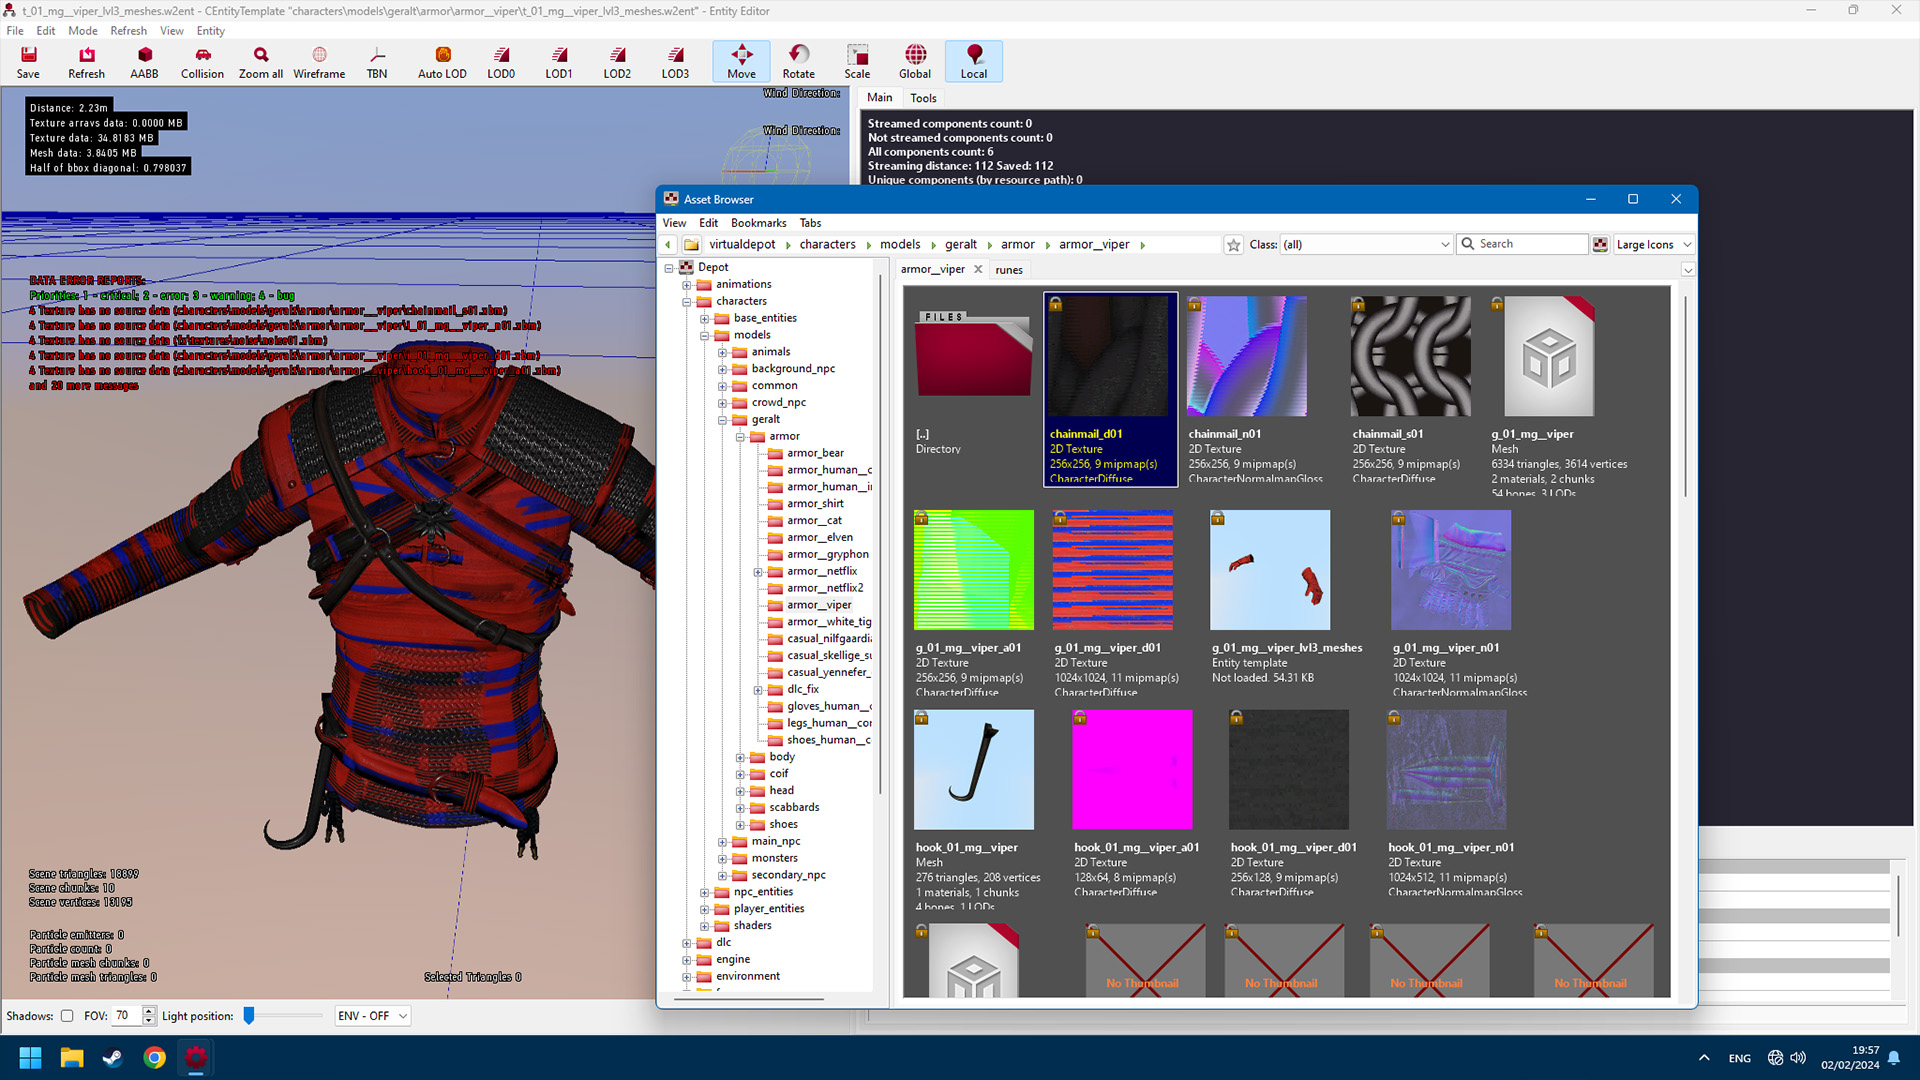Image resolution: width=1920 pixels, height=1080 pixels.
Task: Select armor_viper folder in tree
Action: click(819, 606)
